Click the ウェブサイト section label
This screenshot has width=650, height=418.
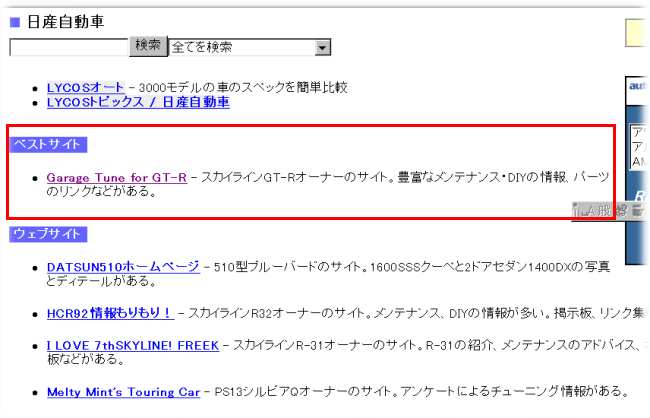click(48, 234)
